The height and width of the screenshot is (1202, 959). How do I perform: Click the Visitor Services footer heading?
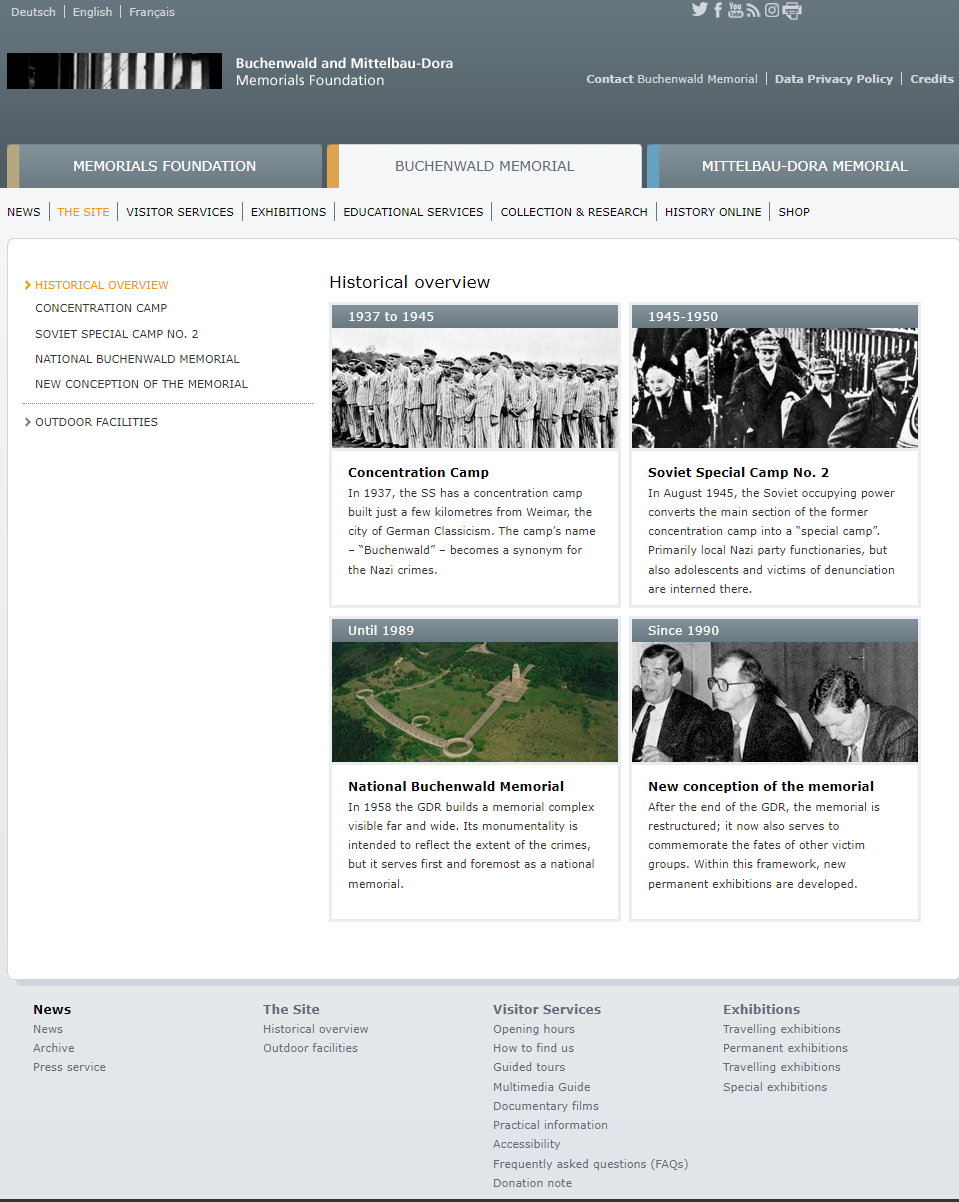coord(547,1009)
